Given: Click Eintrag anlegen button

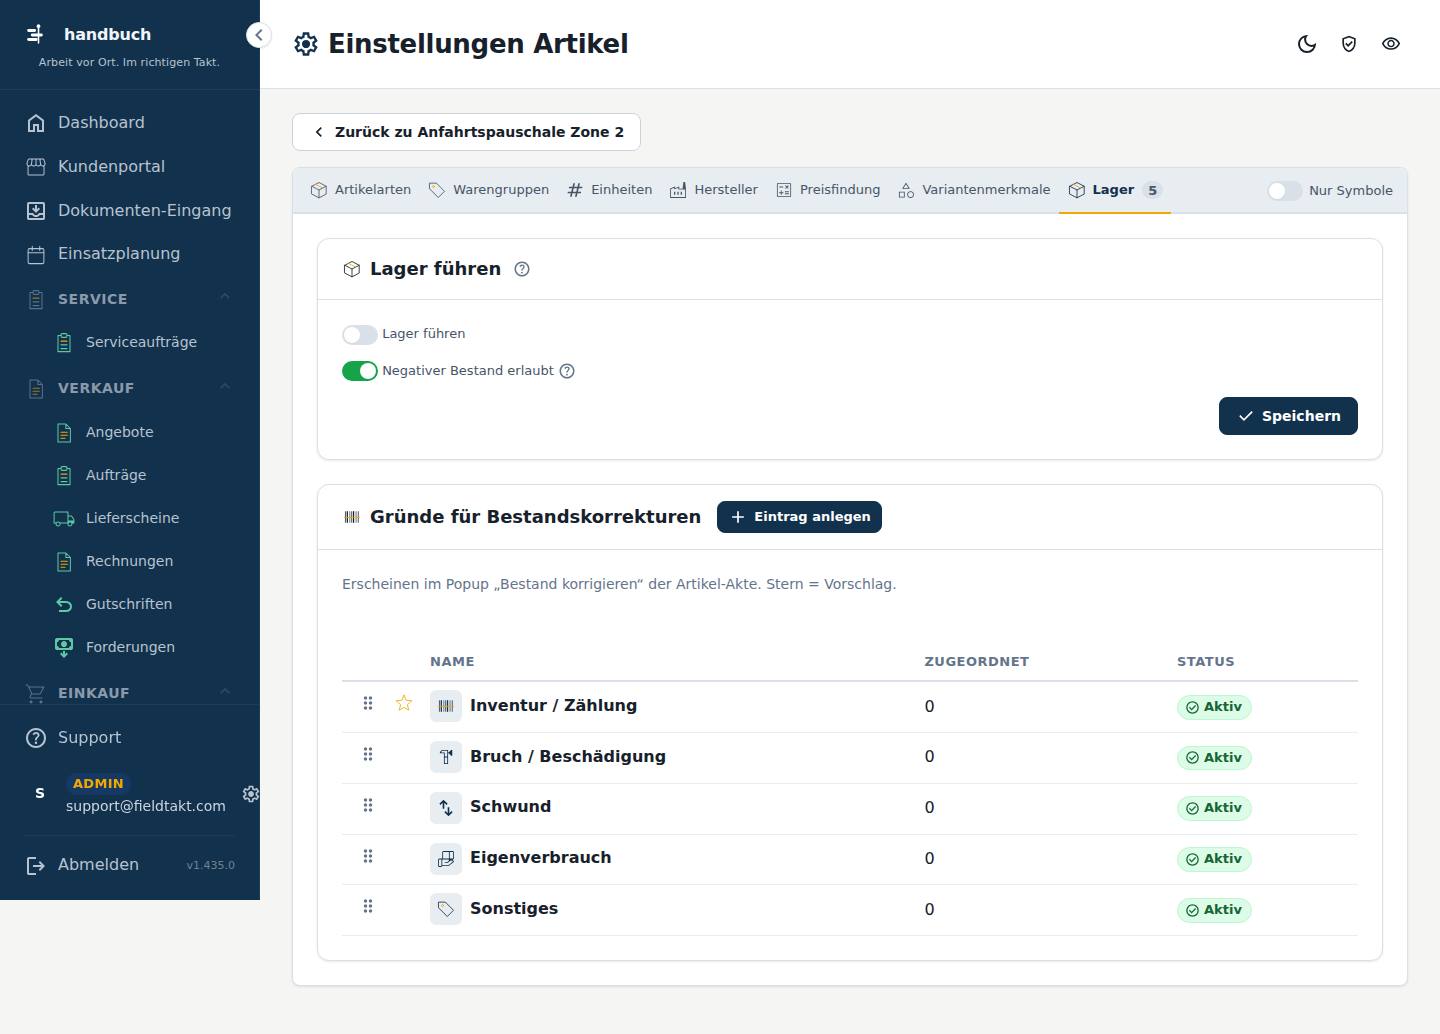Looking at the screenshot, I should [x=799, y=517].
